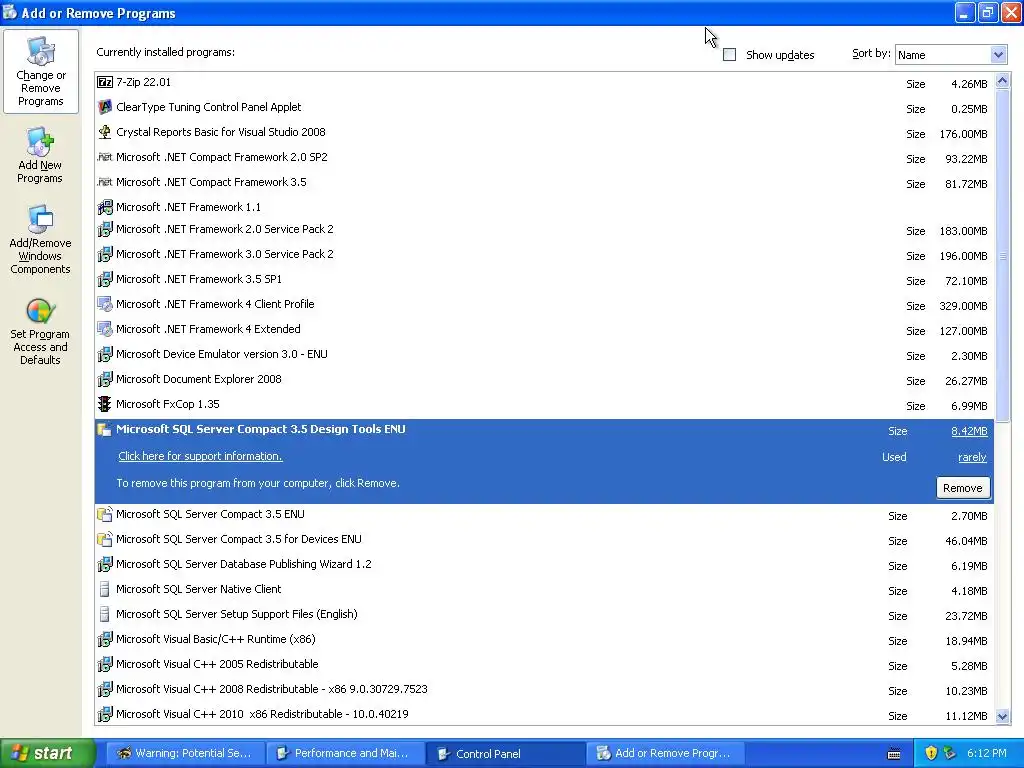This screenshot has height=768, width=1024.
Task: Click the Visual C++ 2008 Redistributable icon
Action: coord(104,689)
